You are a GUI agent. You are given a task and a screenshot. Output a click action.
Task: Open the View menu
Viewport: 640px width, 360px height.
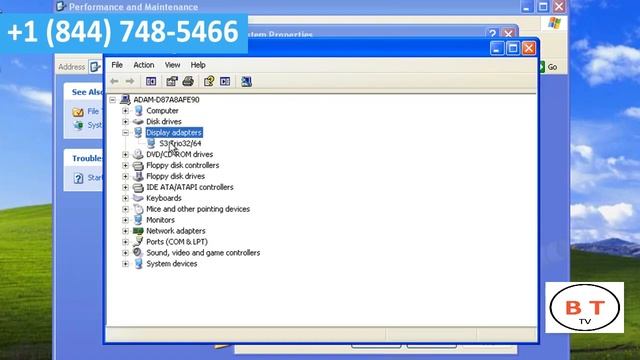[x=172, y=65]
